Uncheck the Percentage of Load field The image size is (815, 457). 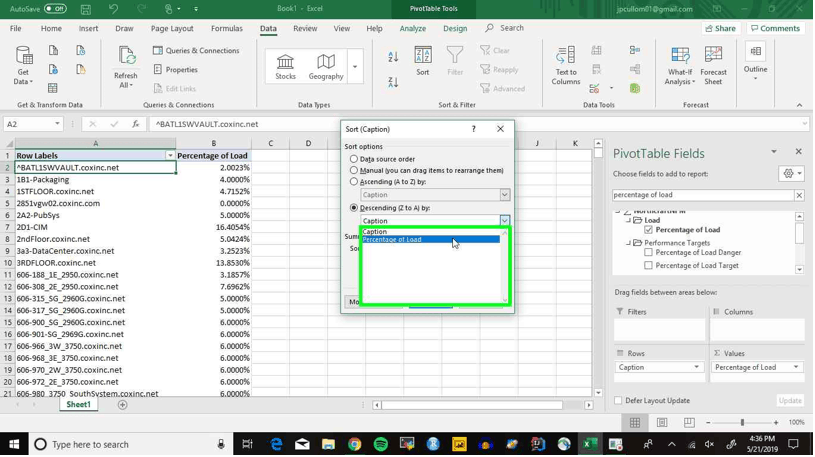point(648,230)
